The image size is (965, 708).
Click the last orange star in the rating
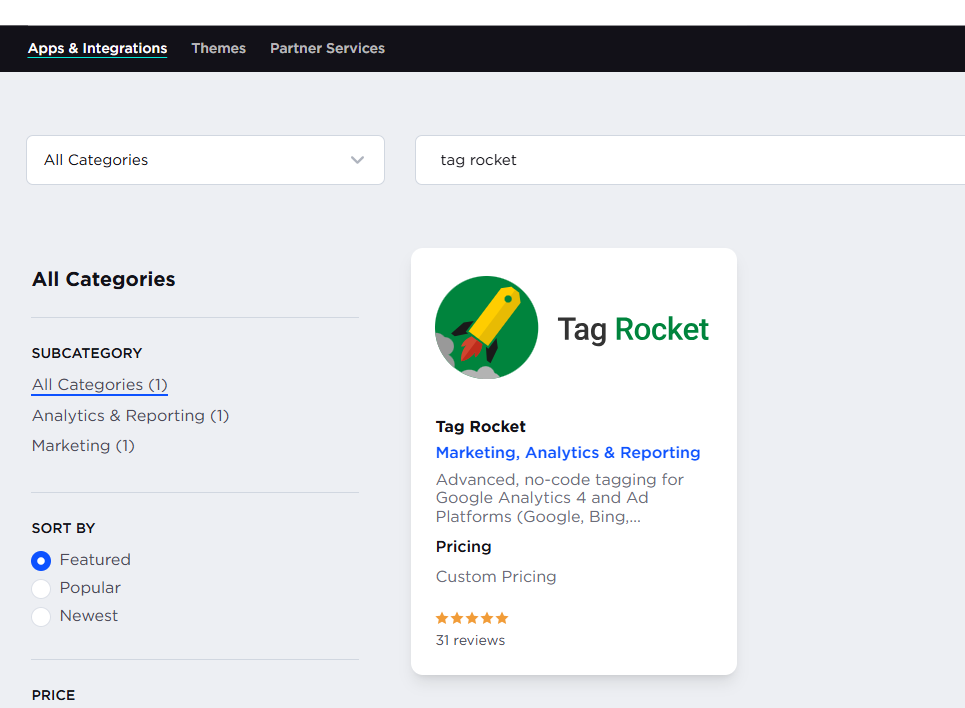[x=503, y=618]
